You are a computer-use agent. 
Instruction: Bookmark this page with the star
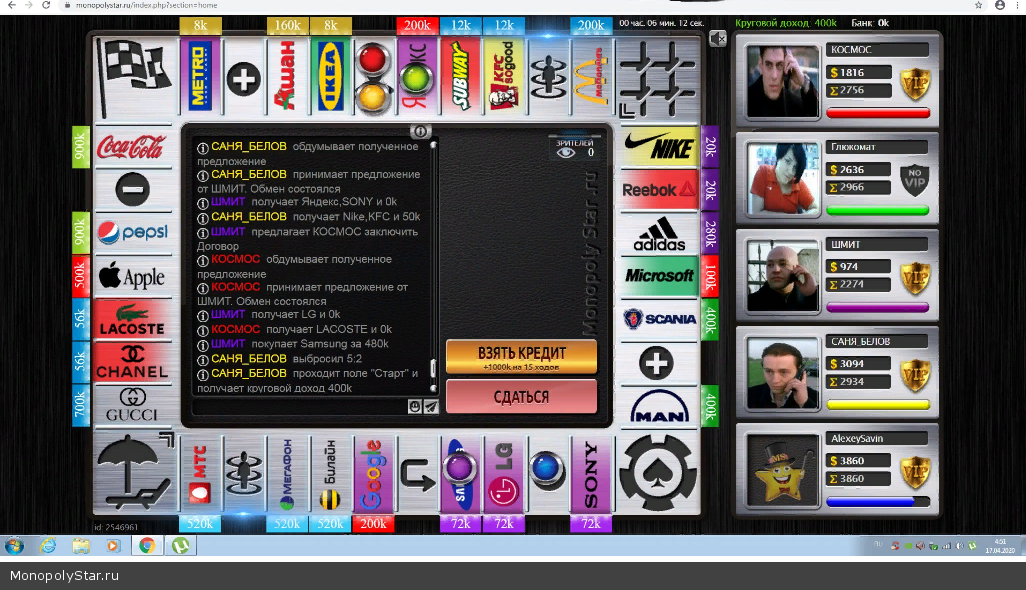click(x=978, y=5)
